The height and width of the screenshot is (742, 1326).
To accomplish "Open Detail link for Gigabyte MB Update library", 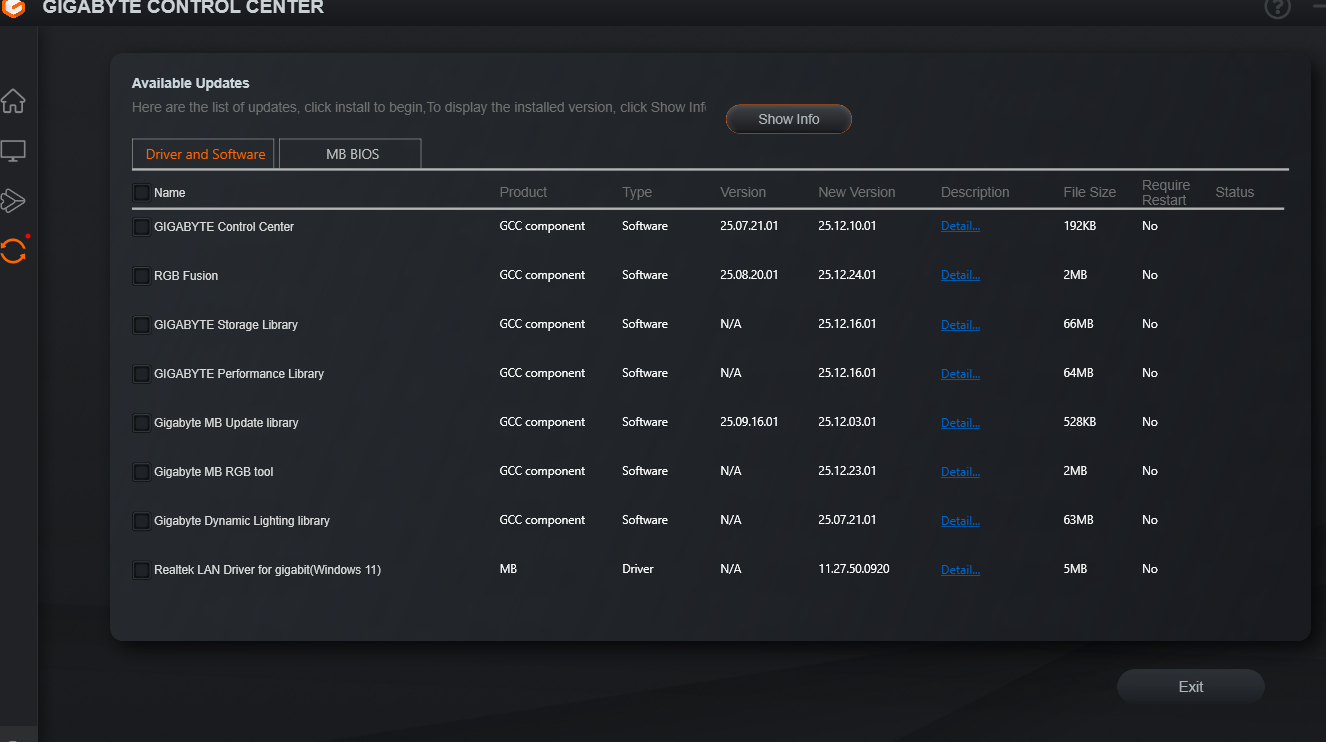I will click(960, 422).
